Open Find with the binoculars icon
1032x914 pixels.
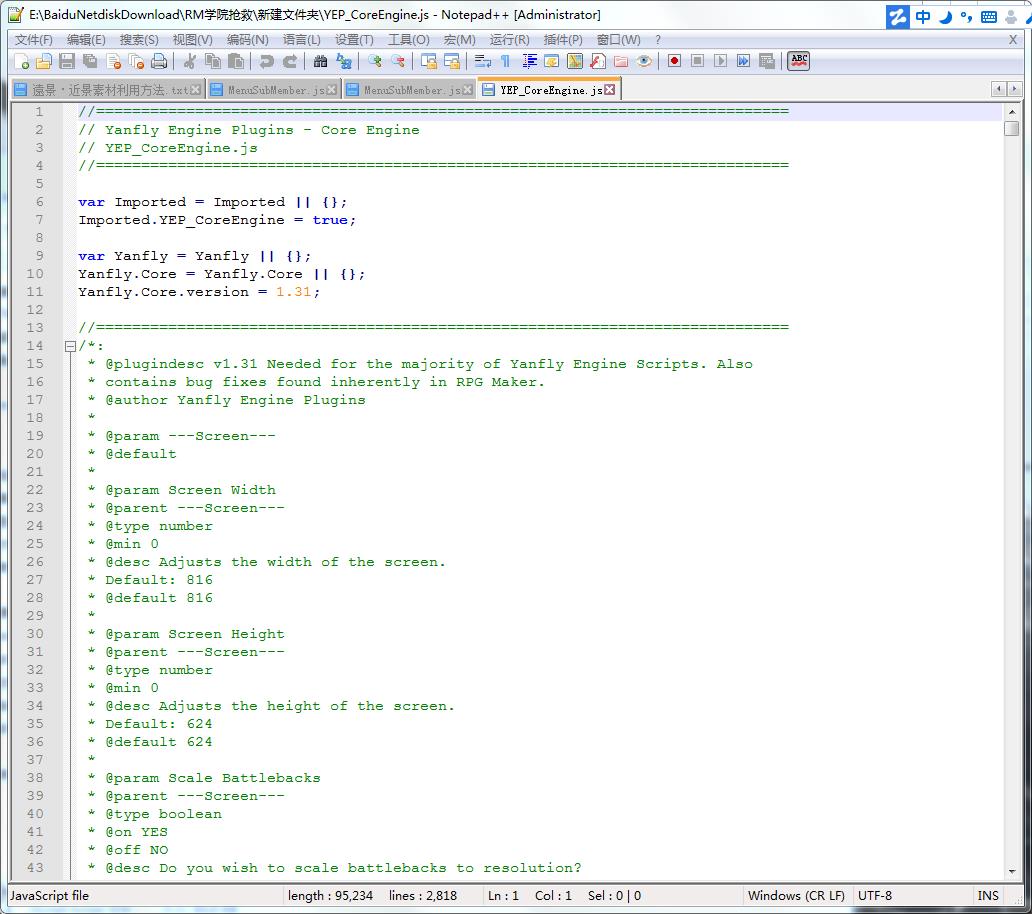pos(320,61)
